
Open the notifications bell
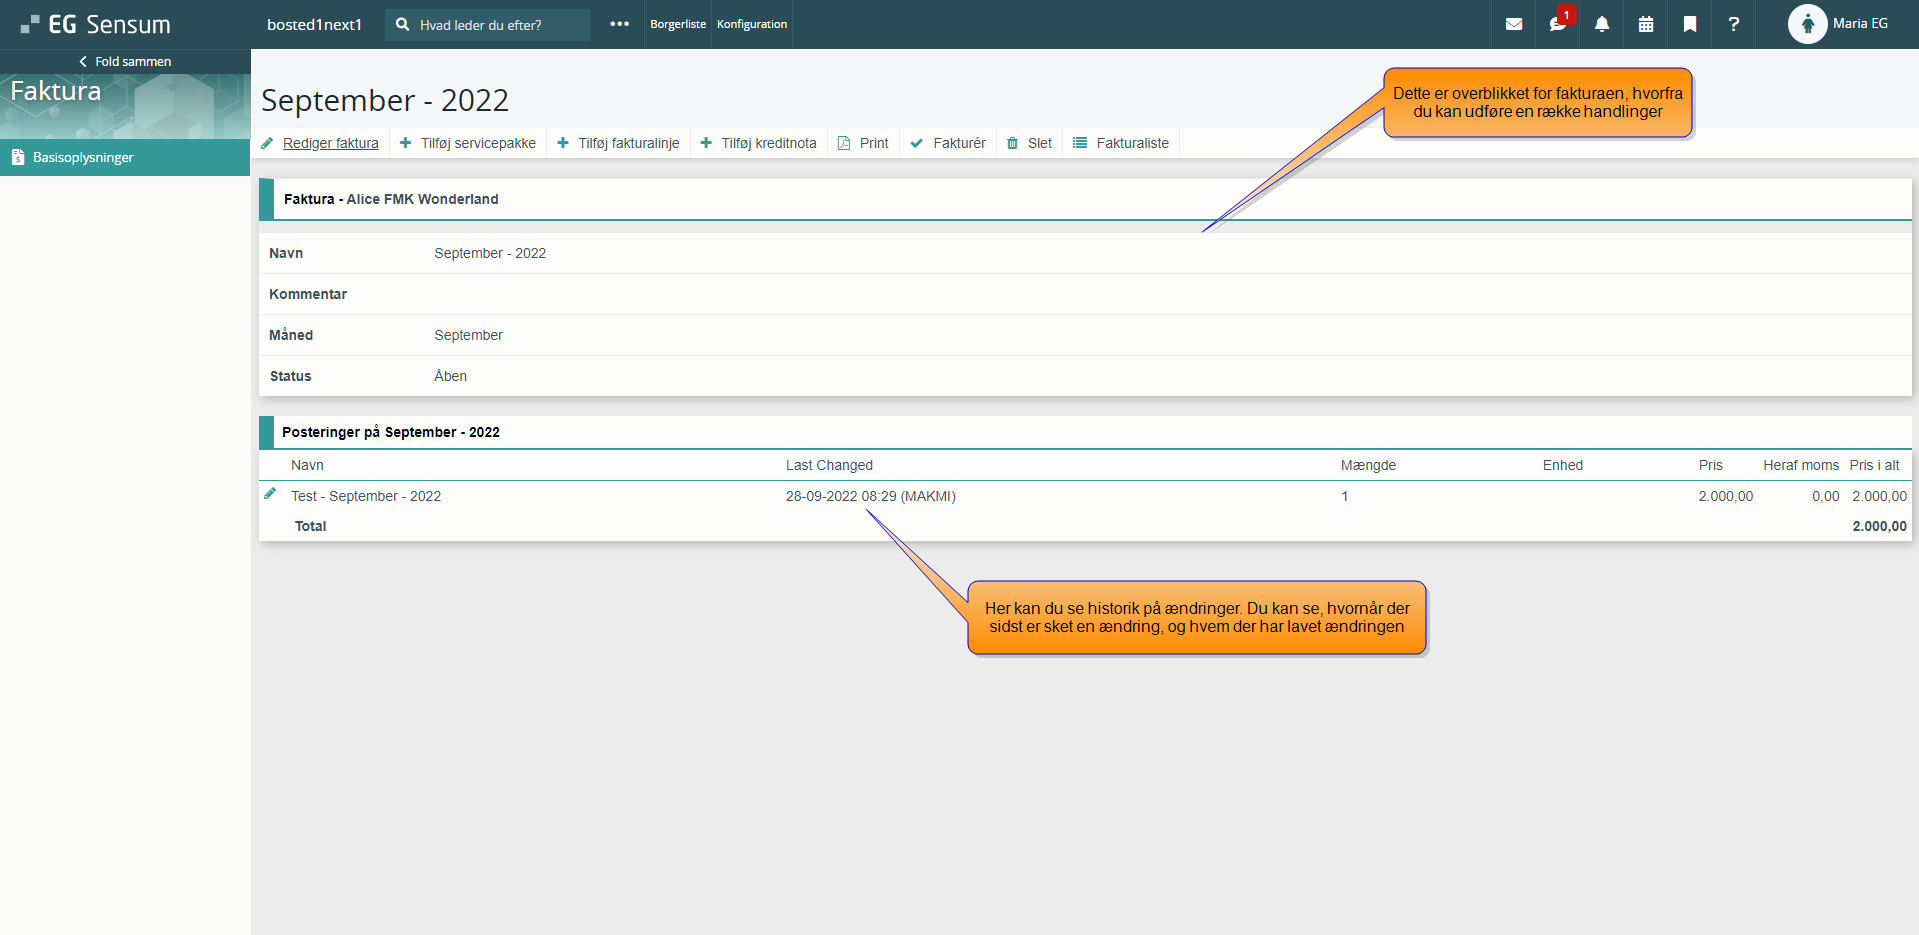tap(1602, 24)
